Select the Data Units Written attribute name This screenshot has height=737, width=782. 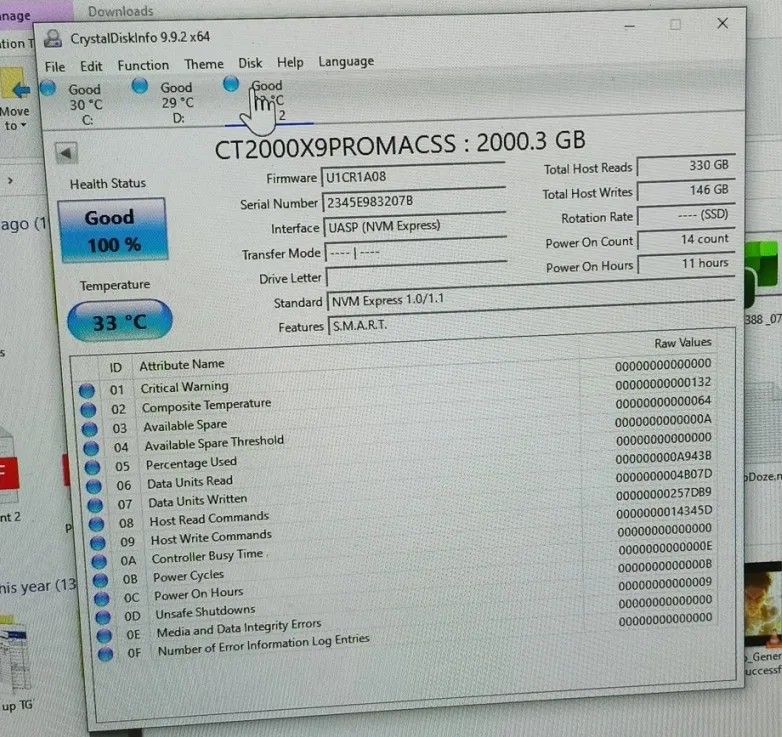pos(198,501)
